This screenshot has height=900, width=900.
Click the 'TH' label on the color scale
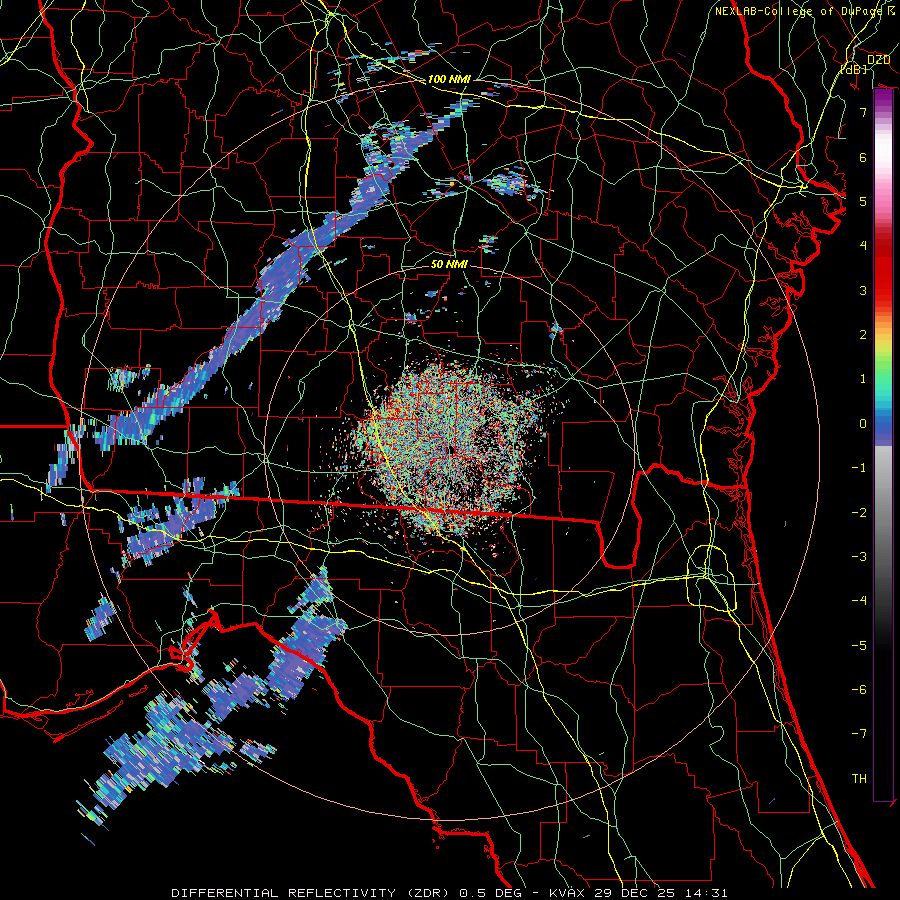[859, 778]
